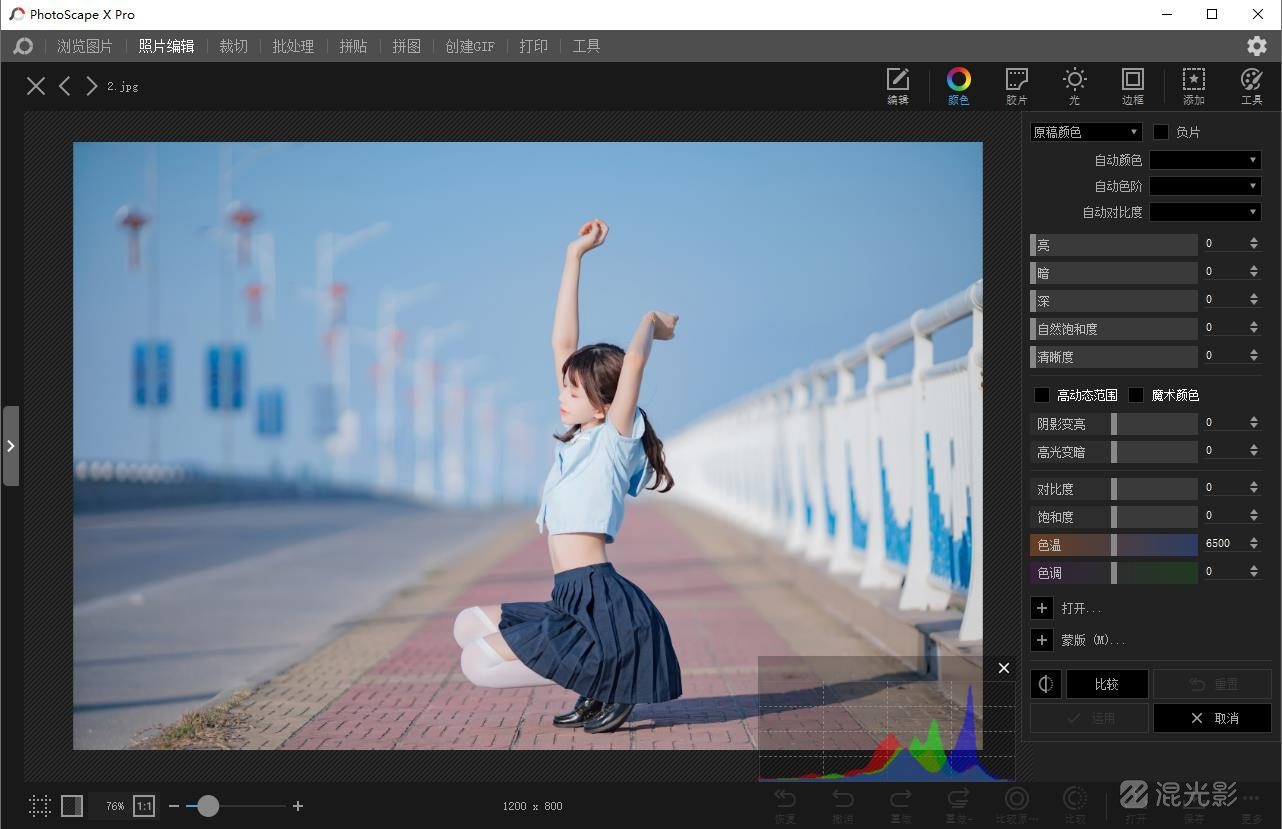Switch to 浏览图片 viewer tab
The image size is (1282, 829).
[x=84, y=46]
